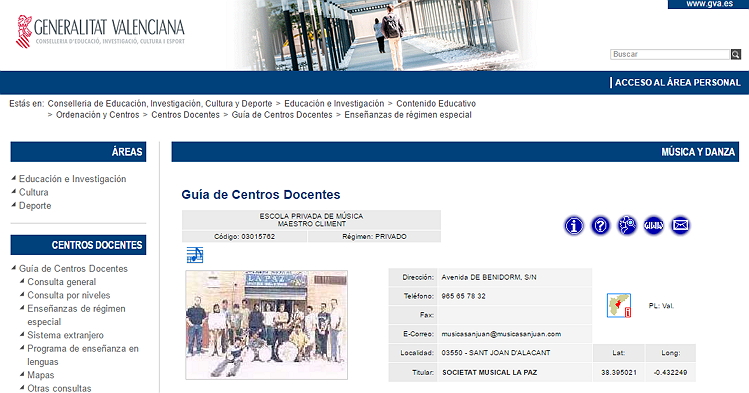Click the search magnifier button

tap(736, 54)
